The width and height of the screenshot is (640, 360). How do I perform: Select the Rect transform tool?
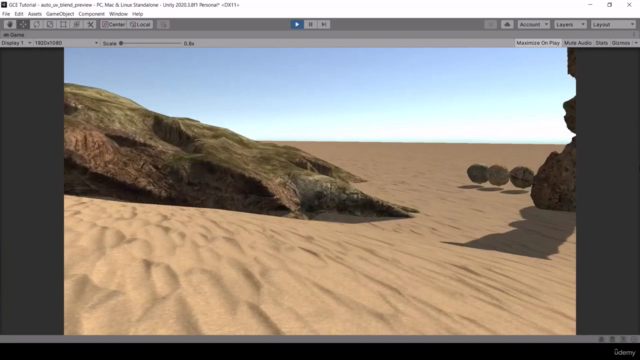pos(63,24)
